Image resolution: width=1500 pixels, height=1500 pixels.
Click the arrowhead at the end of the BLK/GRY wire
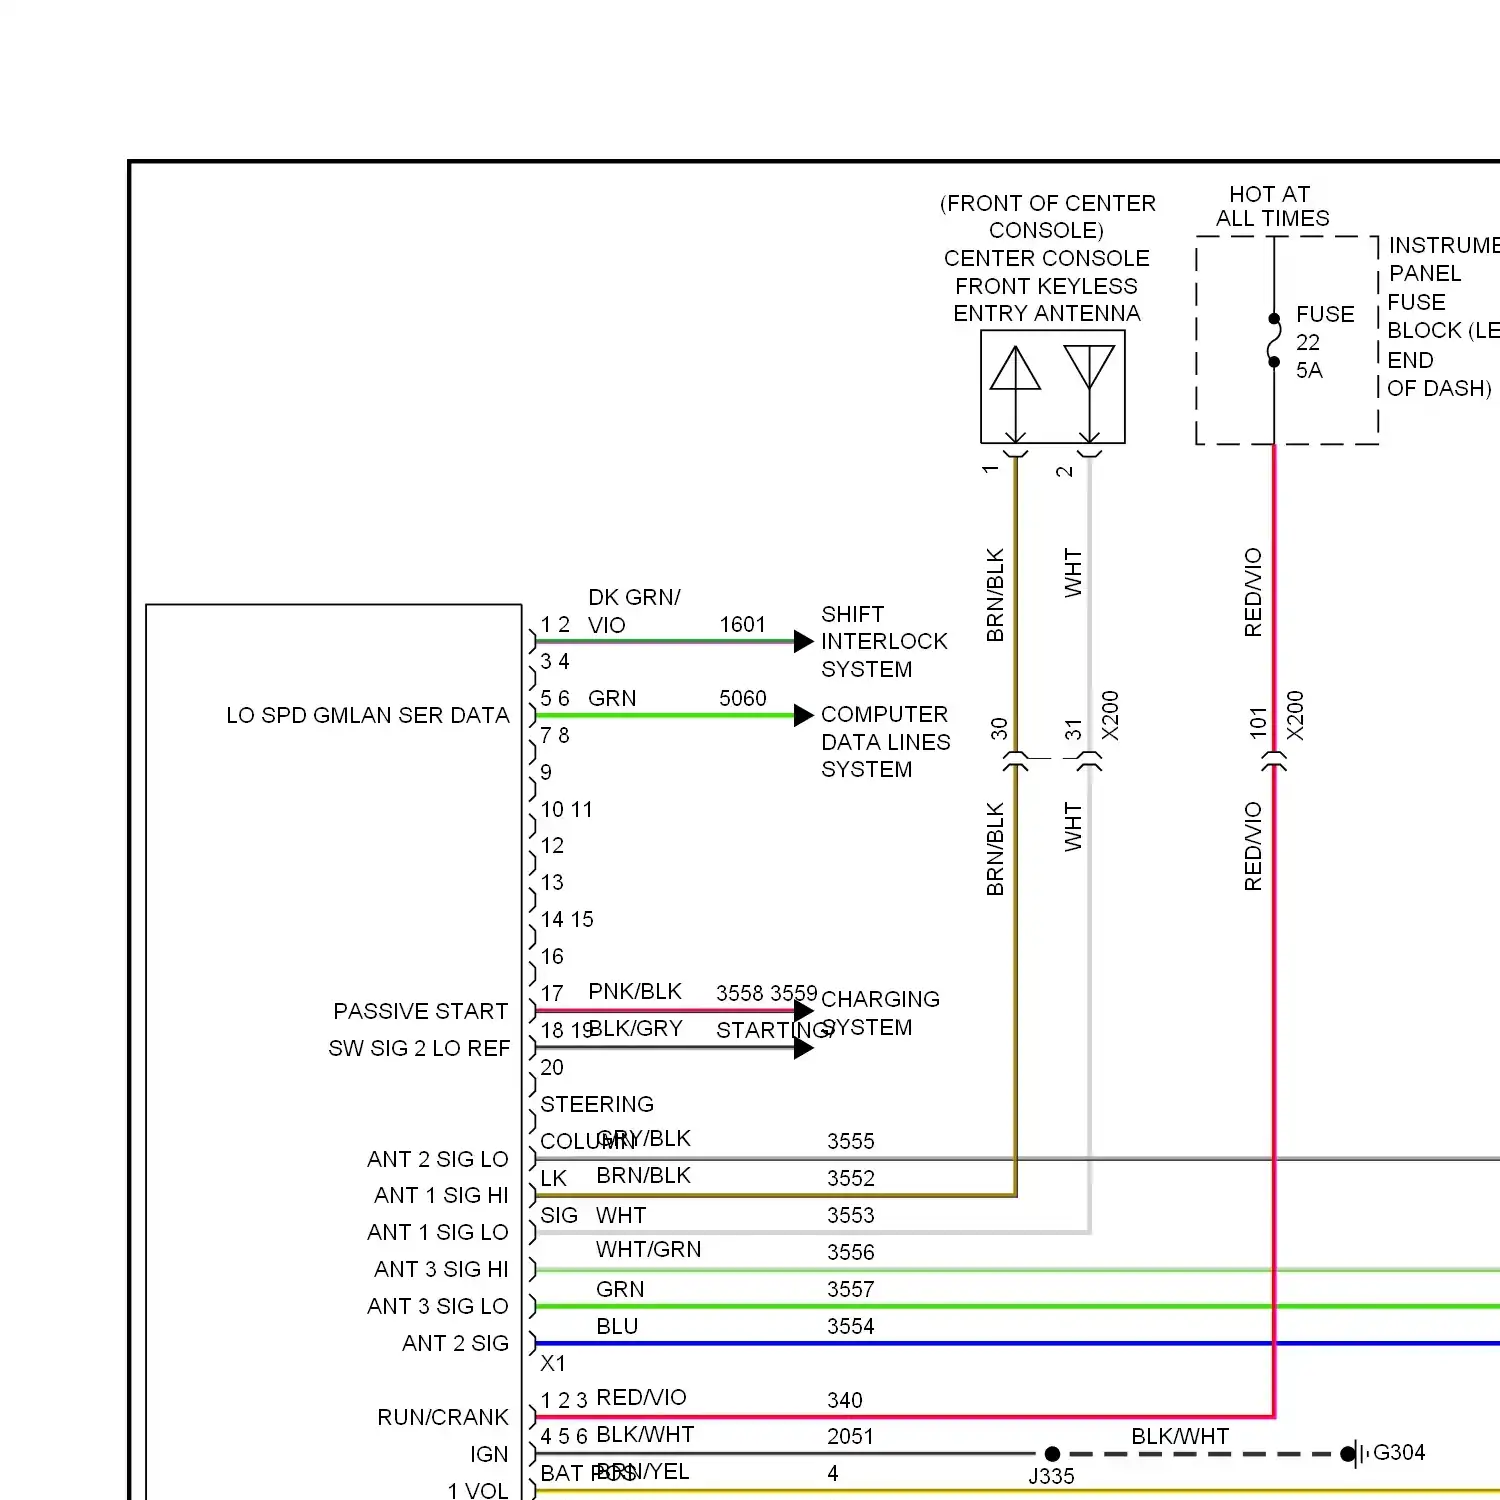click(x=804, y=1048)
